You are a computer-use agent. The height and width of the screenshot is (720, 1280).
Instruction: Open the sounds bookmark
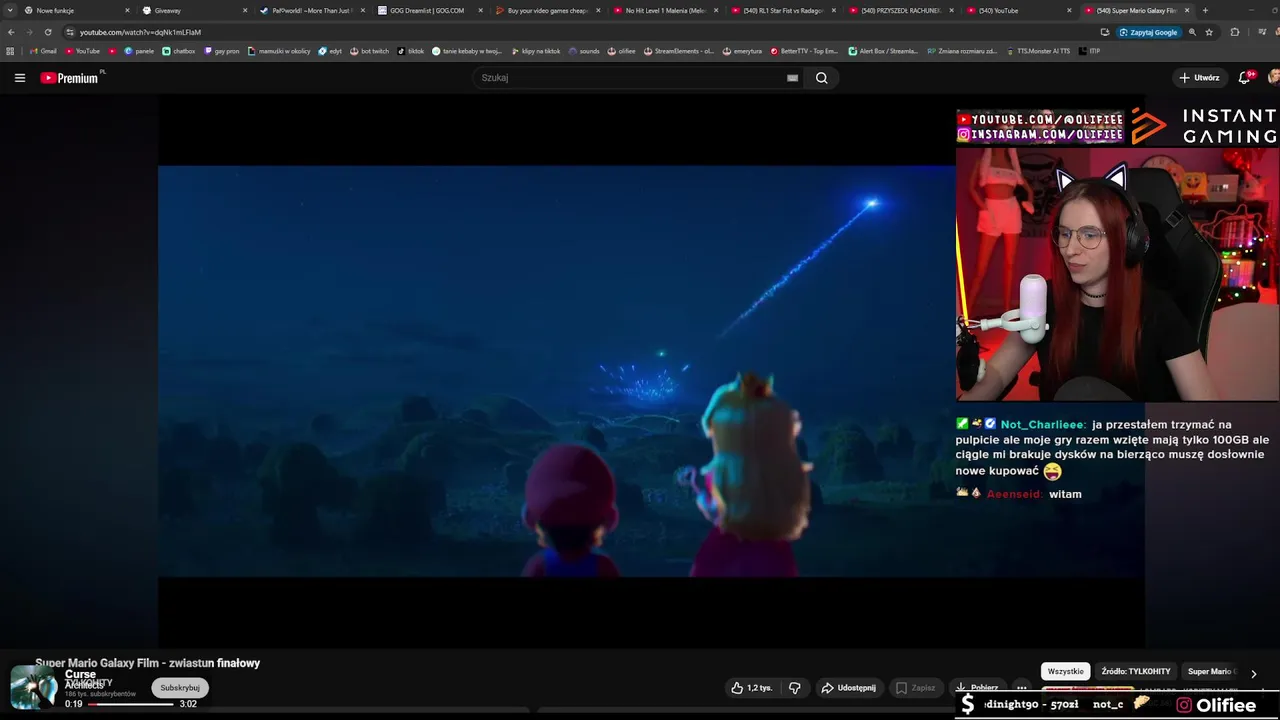pos(584,51)
